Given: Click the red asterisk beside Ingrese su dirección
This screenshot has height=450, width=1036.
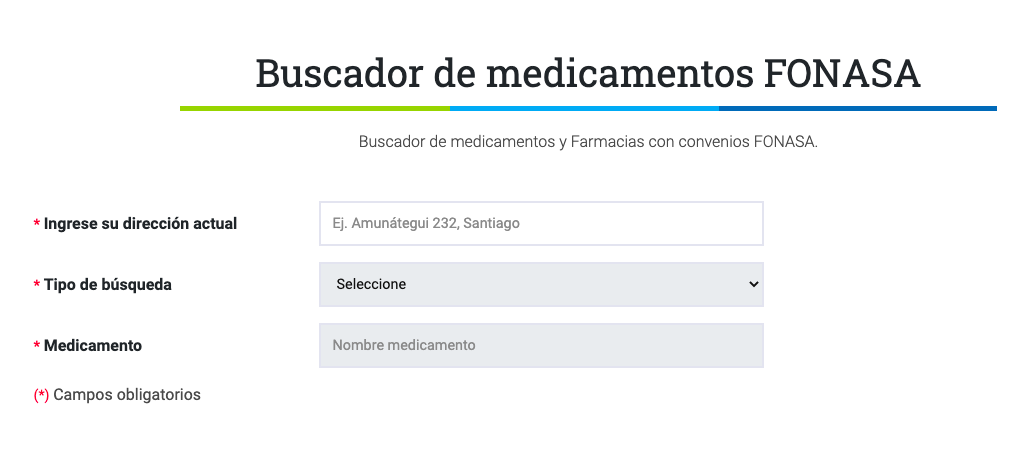Looking at the screenshot, I should [37, 224].
